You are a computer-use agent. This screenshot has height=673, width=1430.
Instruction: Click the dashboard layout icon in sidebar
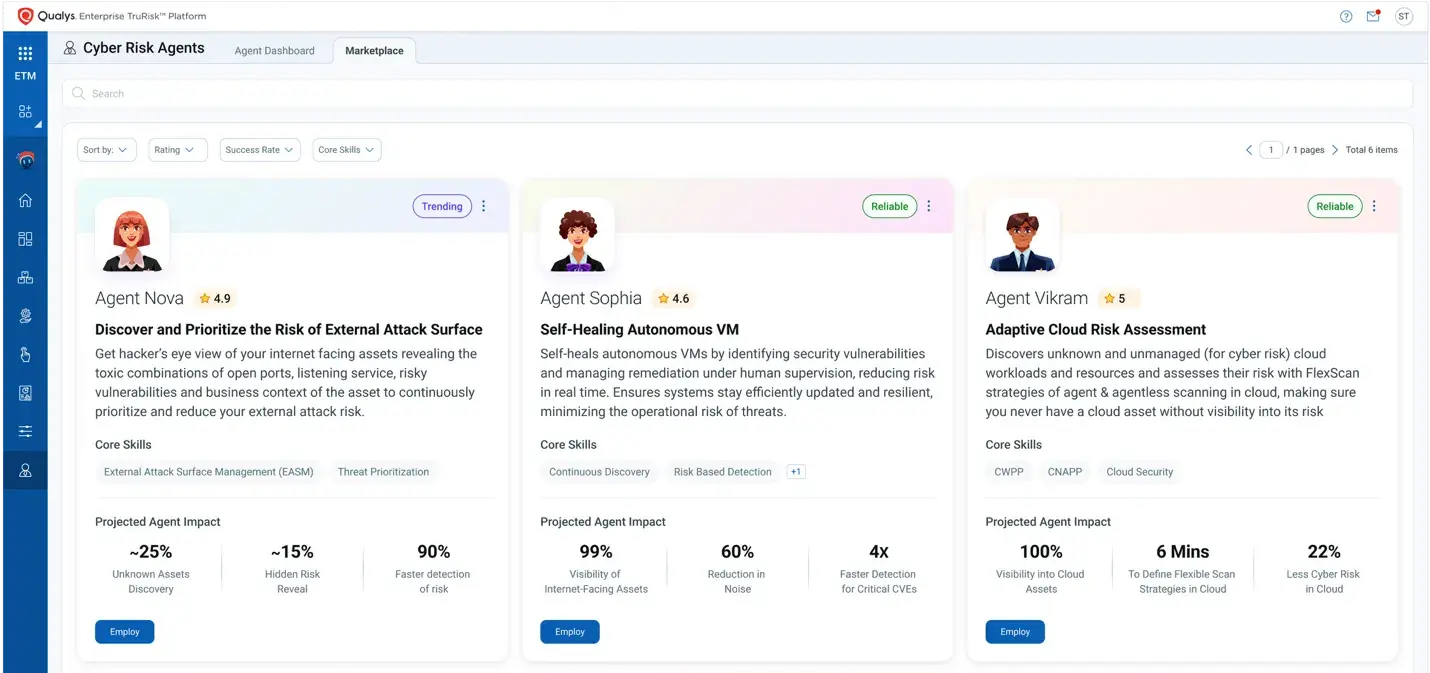click(25, 239)
